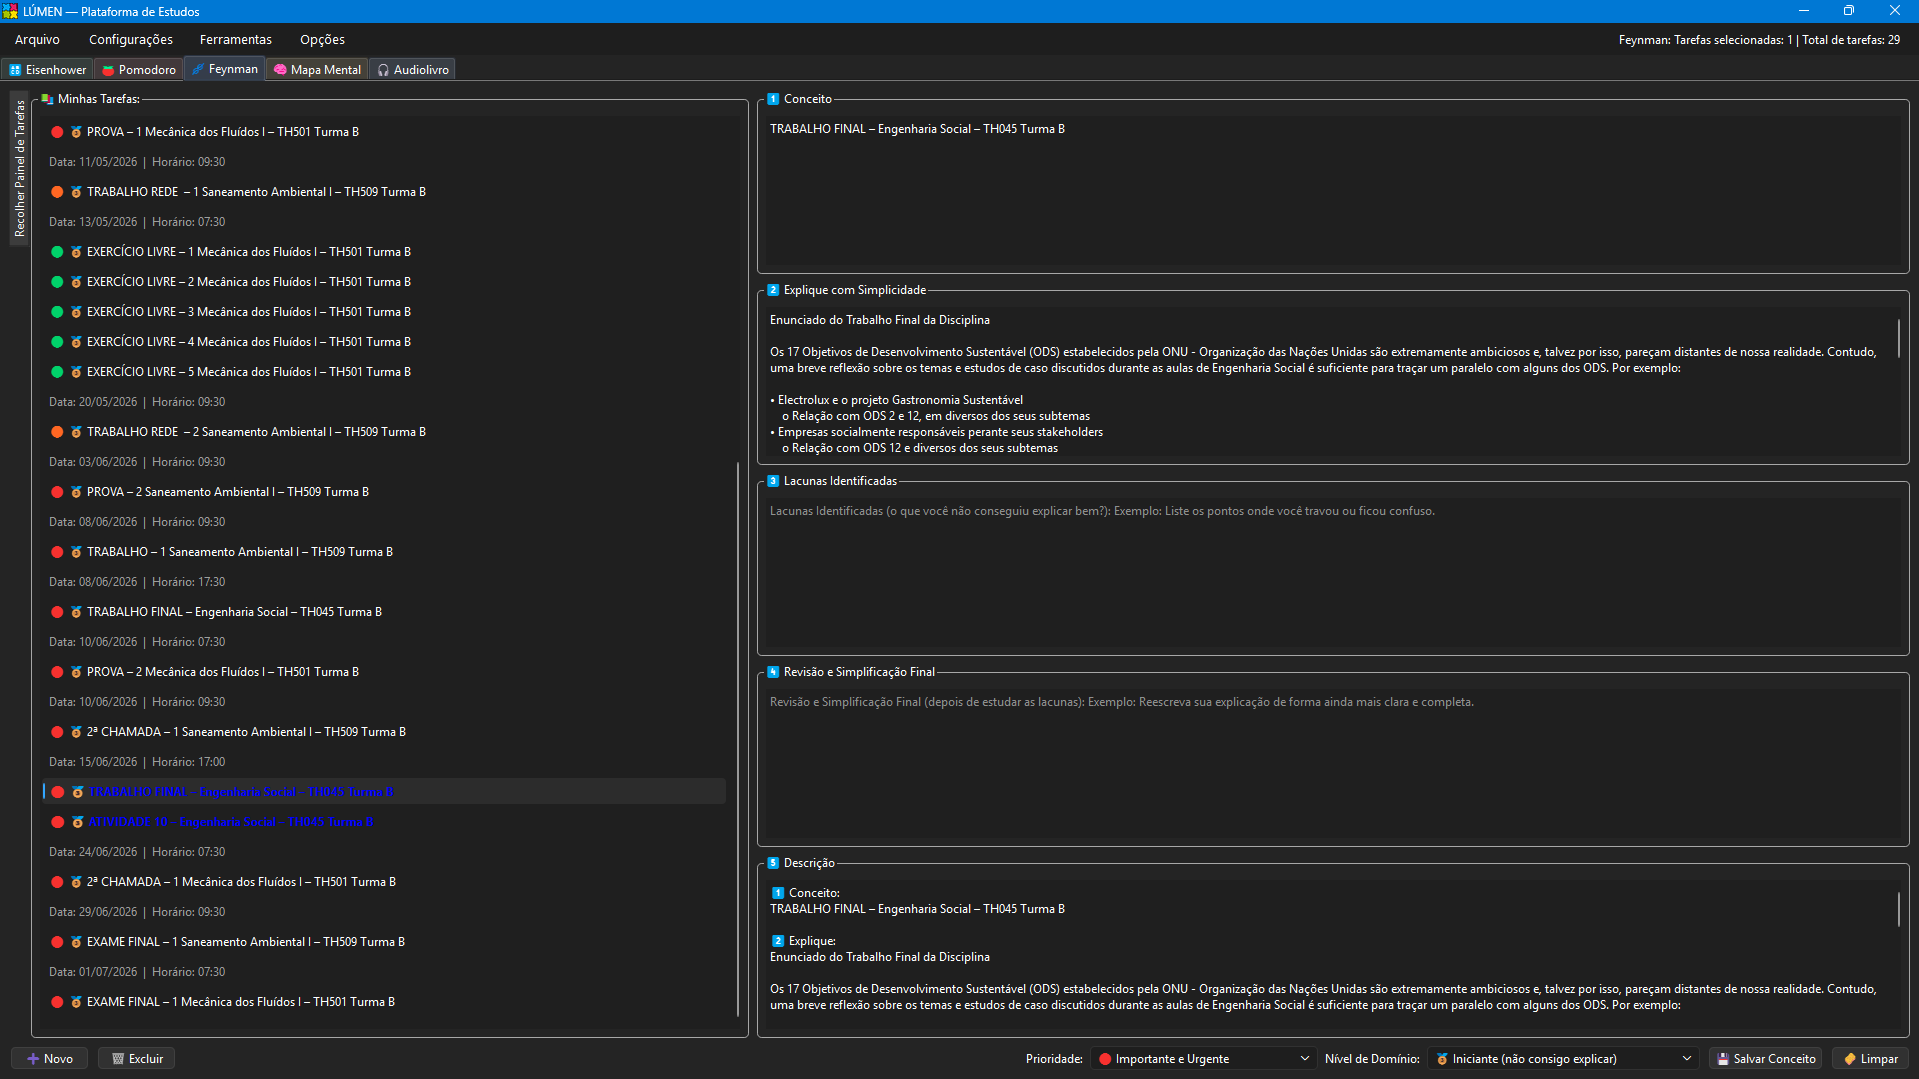Click green status dot of EXERCÍCIO LIVRE – 1
Screen dimensions: 1919x1079
pos(57,252)
